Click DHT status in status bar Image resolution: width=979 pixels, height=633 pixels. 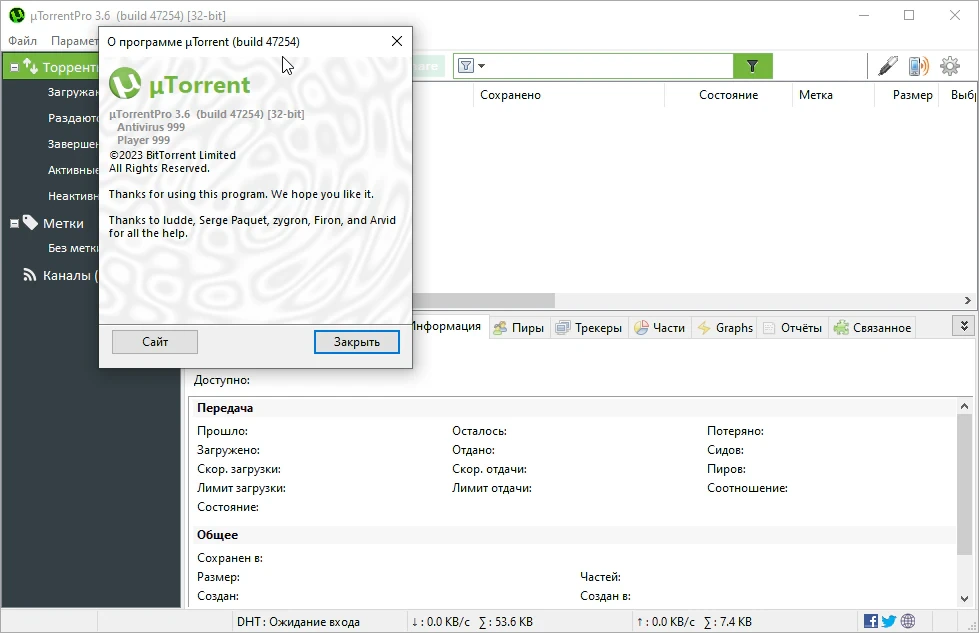coord(298,622)
